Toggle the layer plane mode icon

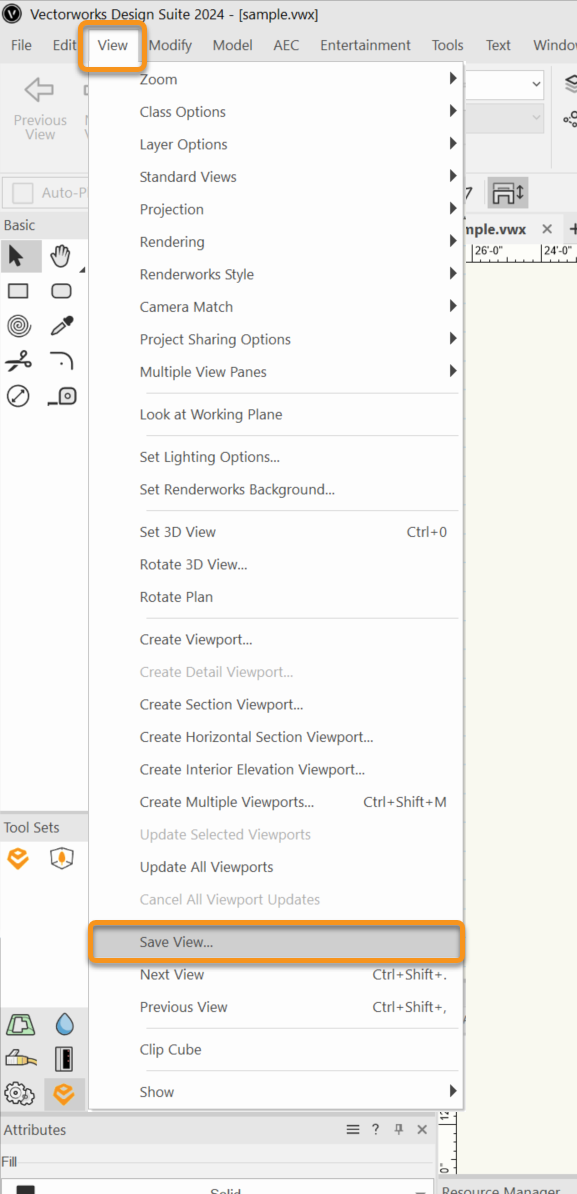[x=508, y=193]
